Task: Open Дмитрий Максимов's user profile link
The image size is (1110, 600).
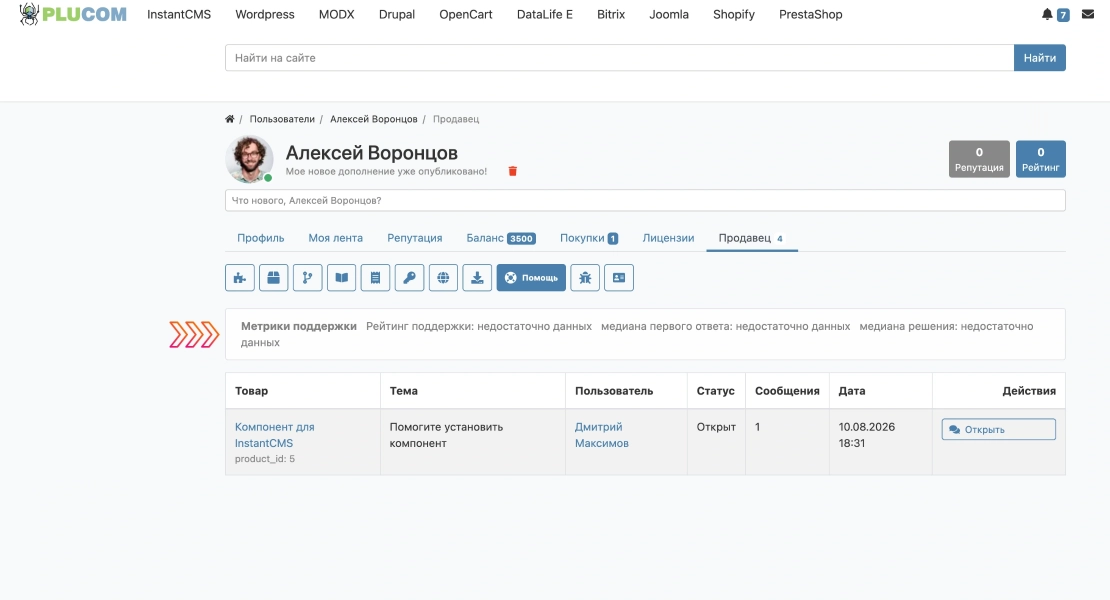Action: coord(602,434)
